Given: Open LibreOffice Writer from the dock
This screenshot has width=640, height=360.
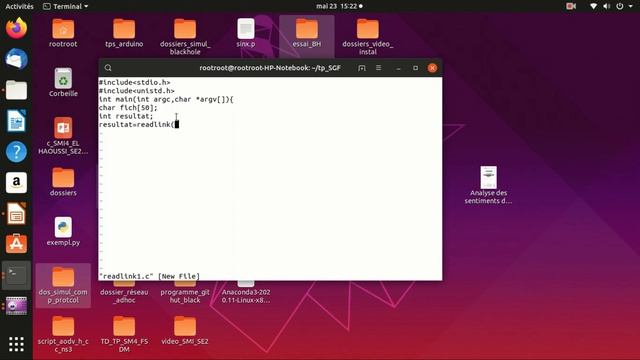Looking at the screenshot, I should pyautogui.click(x=16, y=121).
